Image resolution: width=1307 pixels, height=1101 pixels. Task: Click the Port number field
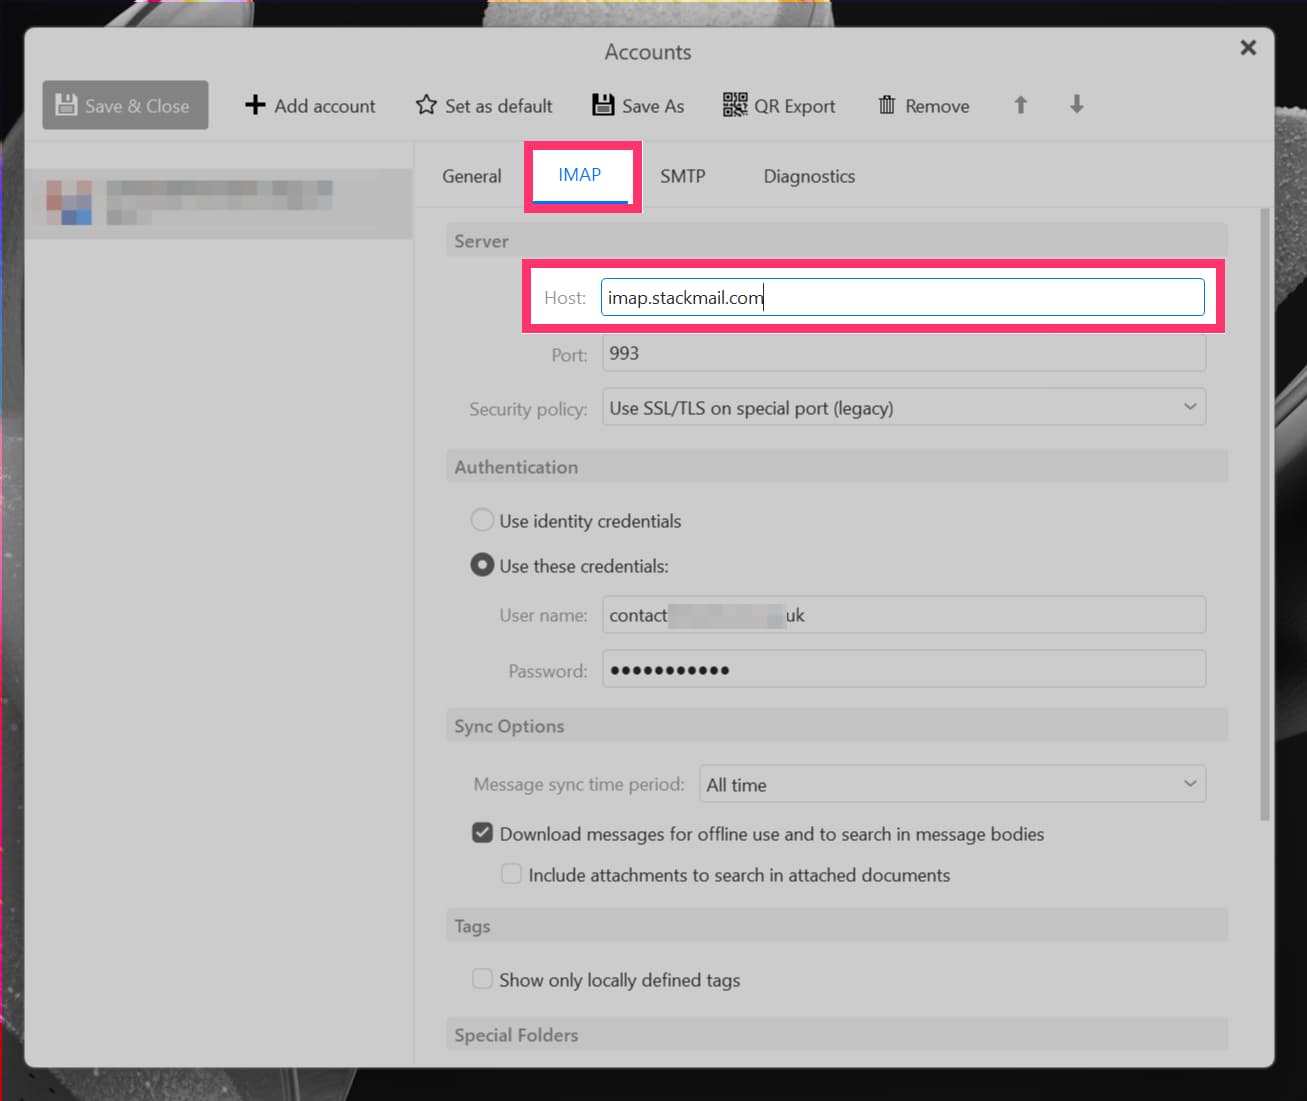[x=903, y=354]
